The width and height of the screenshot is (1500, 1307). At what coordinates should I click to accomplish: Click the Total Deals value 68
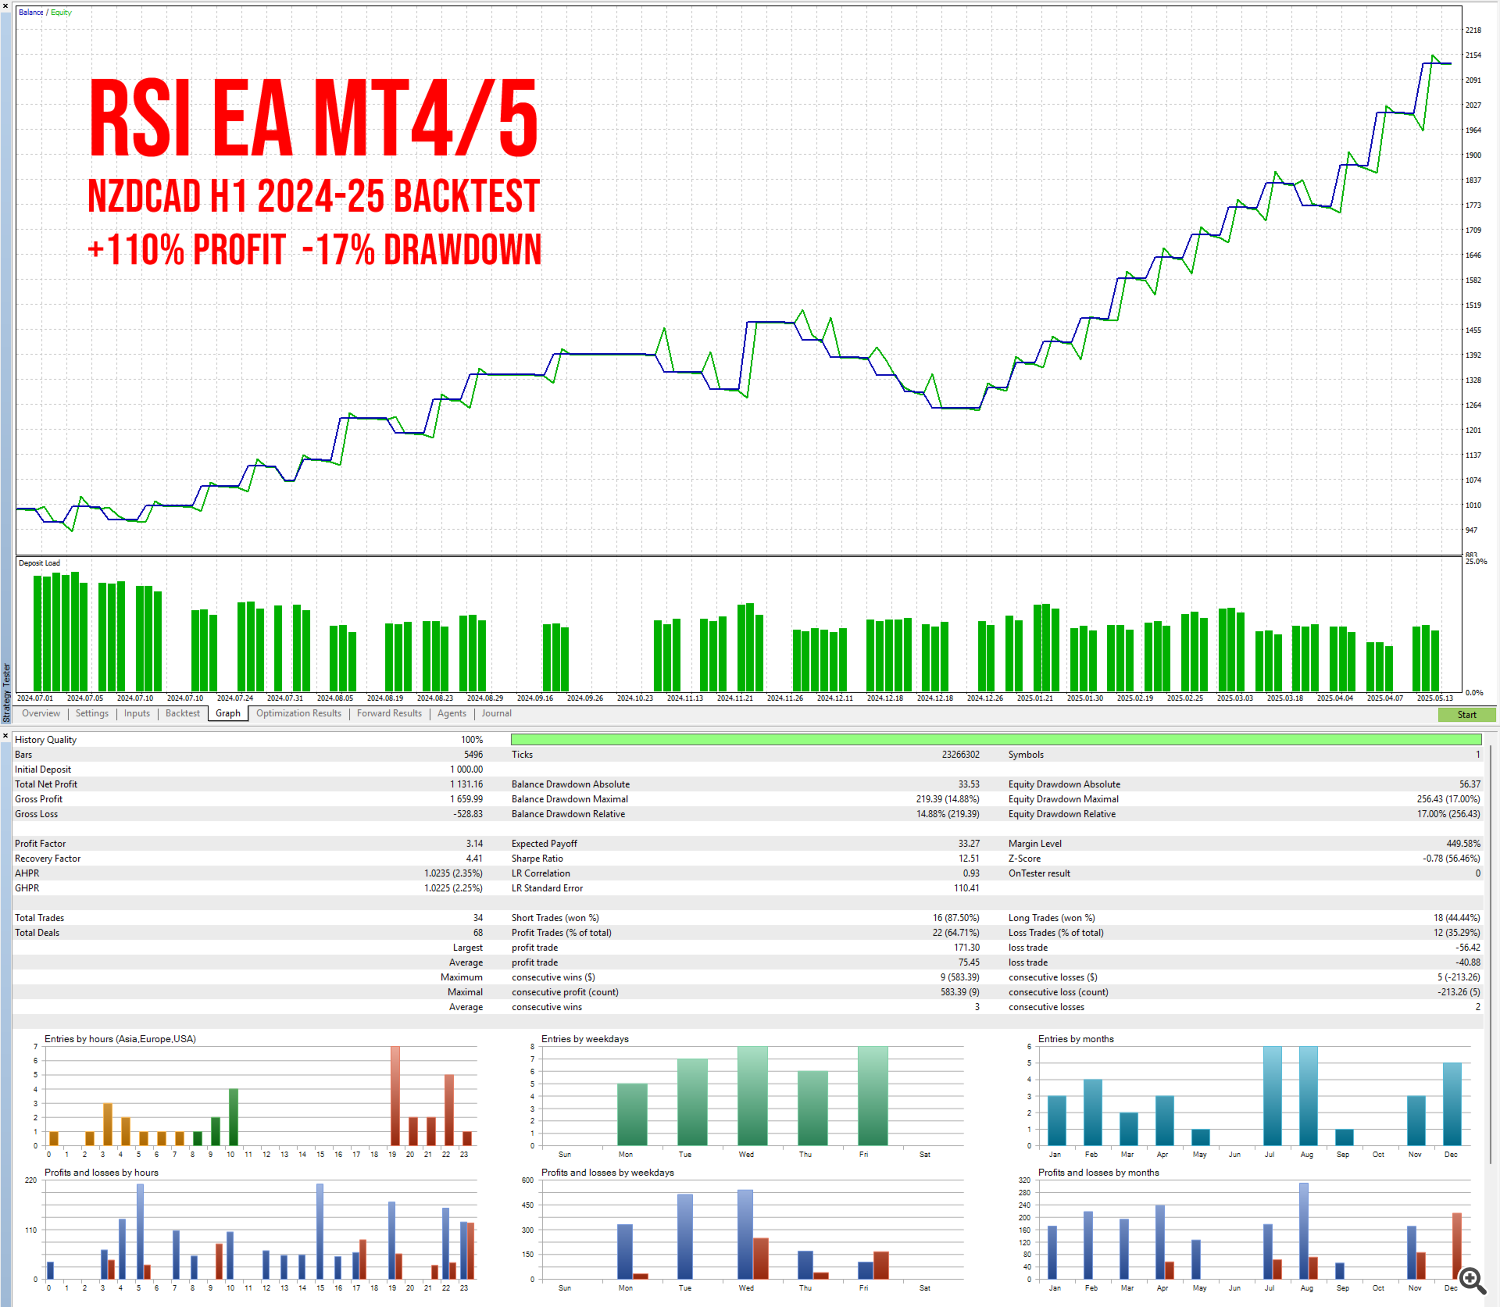(x=478, y=933)
